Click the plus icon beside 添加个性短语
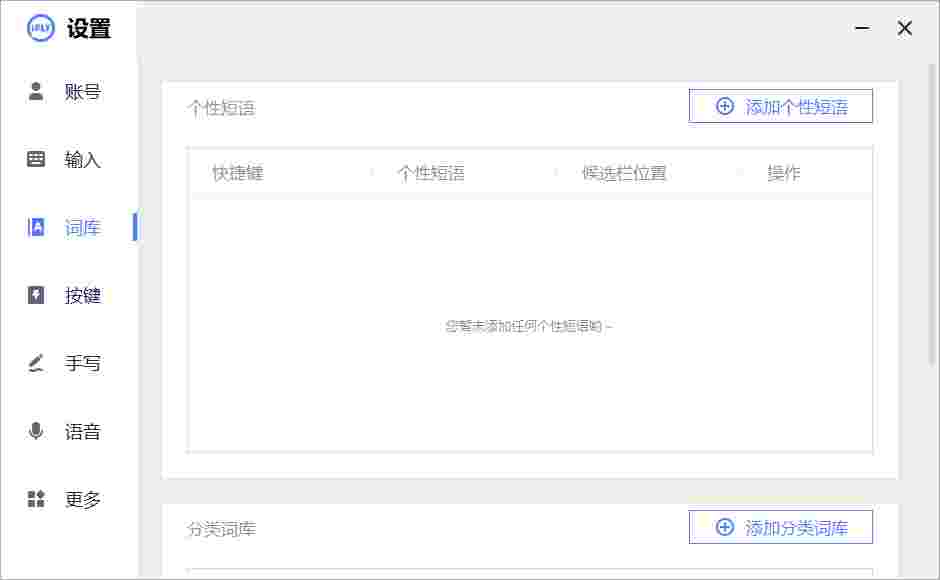The height and width of the screenshot is (580, 940). 725,106
